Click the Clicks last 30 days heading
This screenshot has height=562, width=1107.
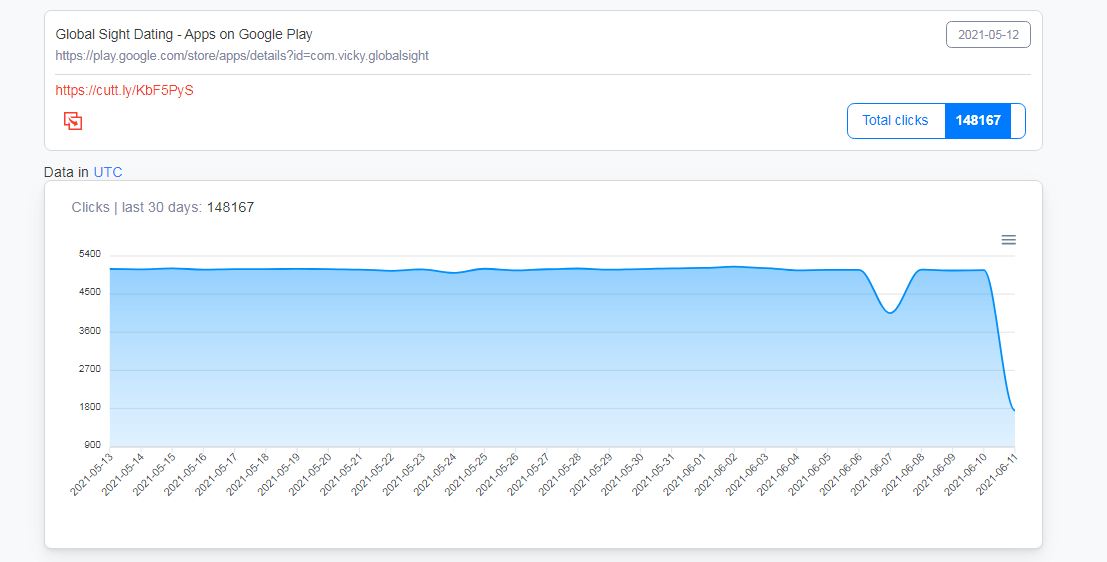[x=162, y=207]
